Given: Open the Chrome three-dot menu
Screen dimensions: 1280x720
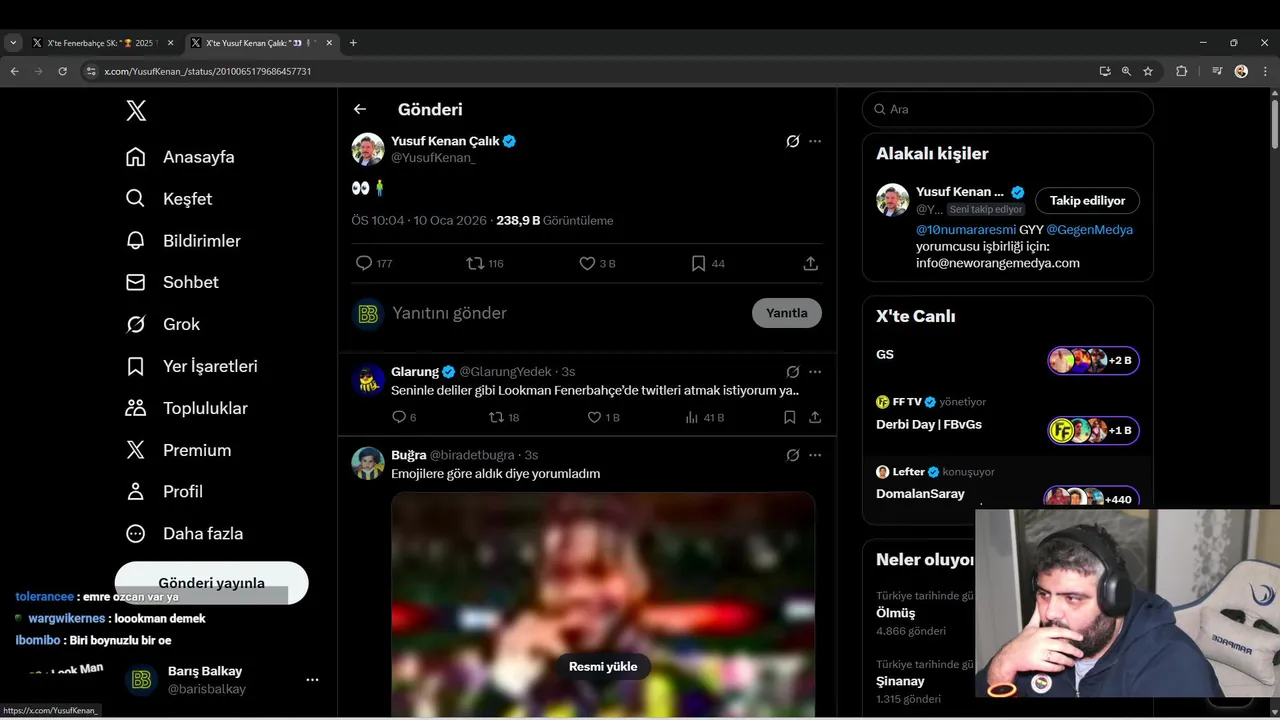Looking at the screenshot, I should click(x=1264, y=72).
